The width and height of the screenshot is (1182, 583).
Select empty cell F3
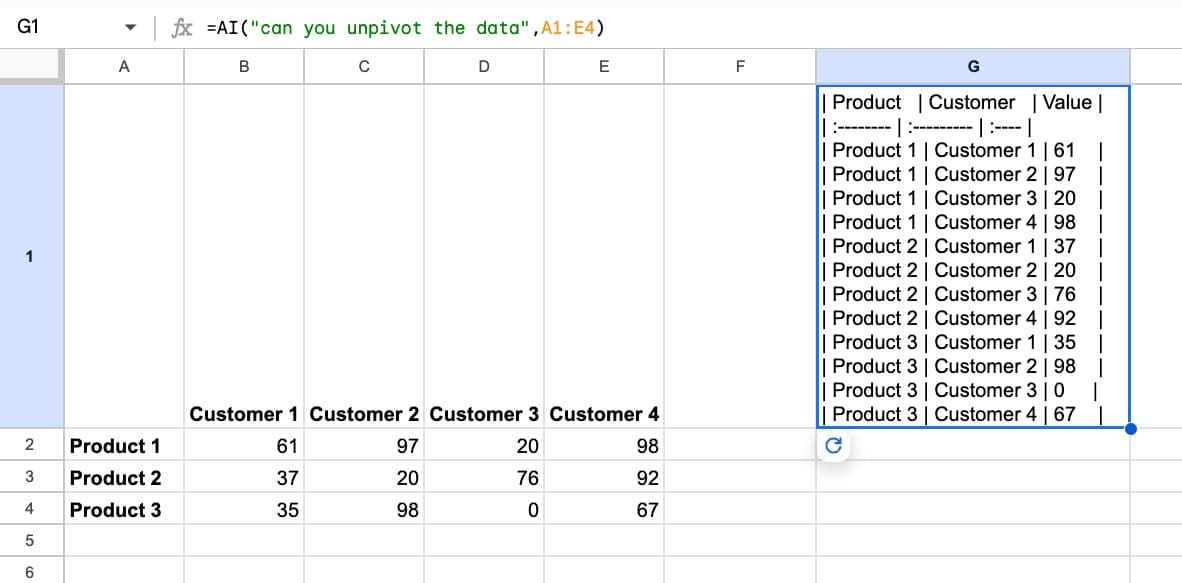(740, 477)
